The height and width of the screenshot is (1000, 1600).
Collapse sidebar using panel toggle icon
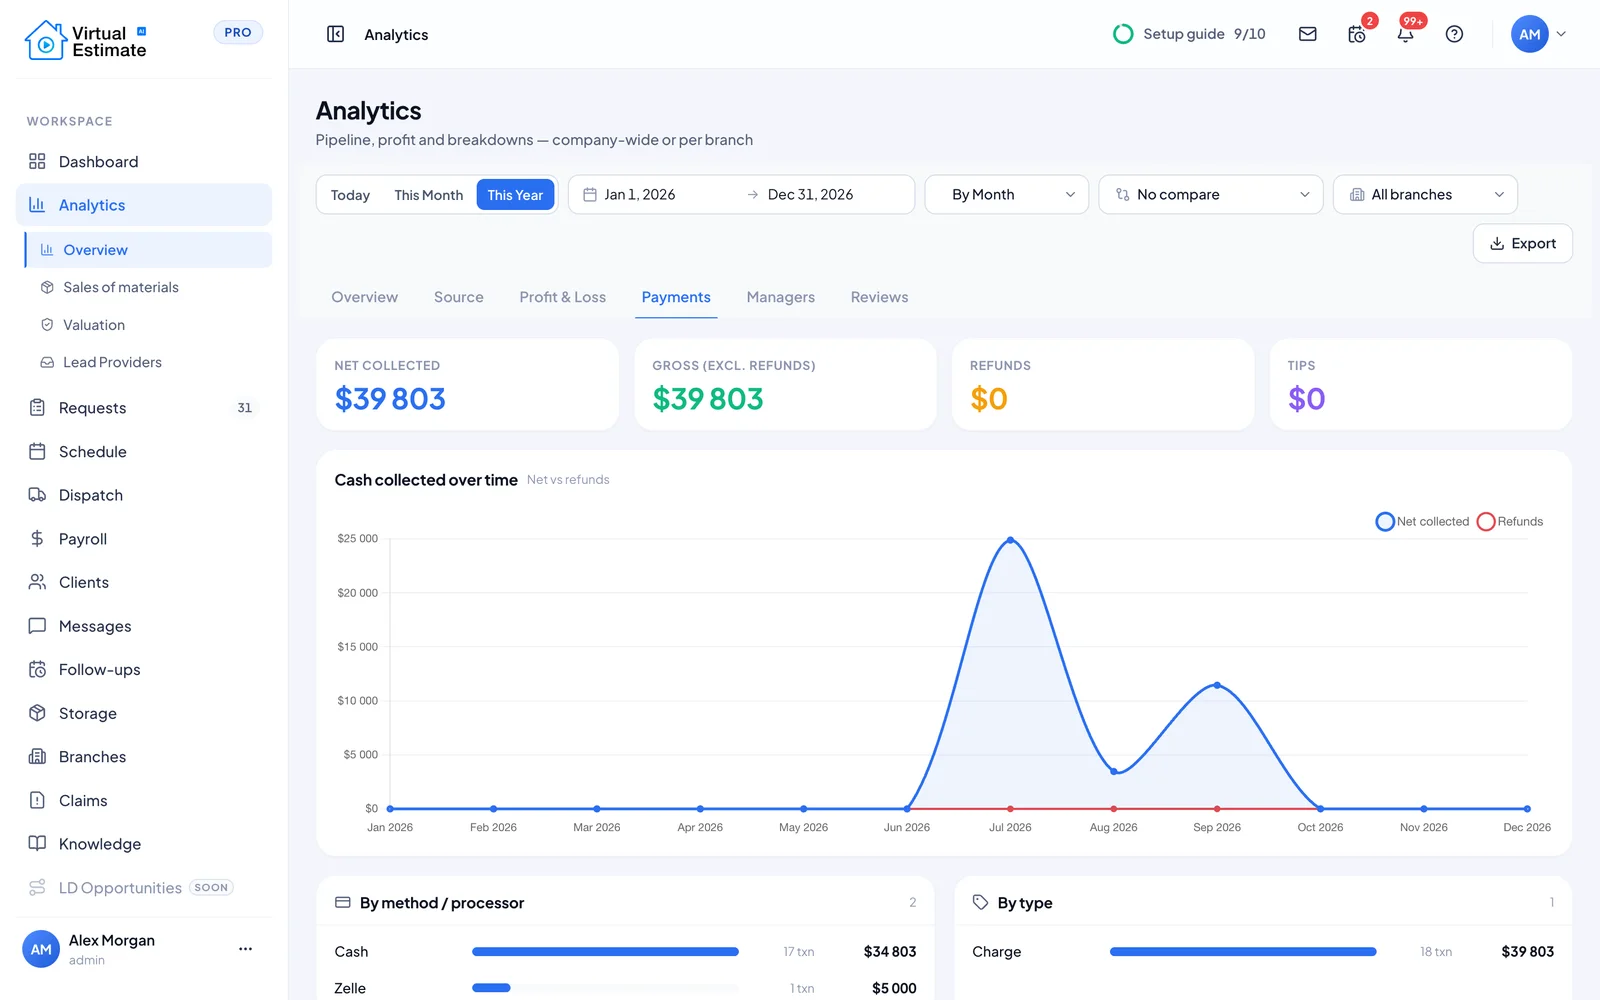click(336, 34)
